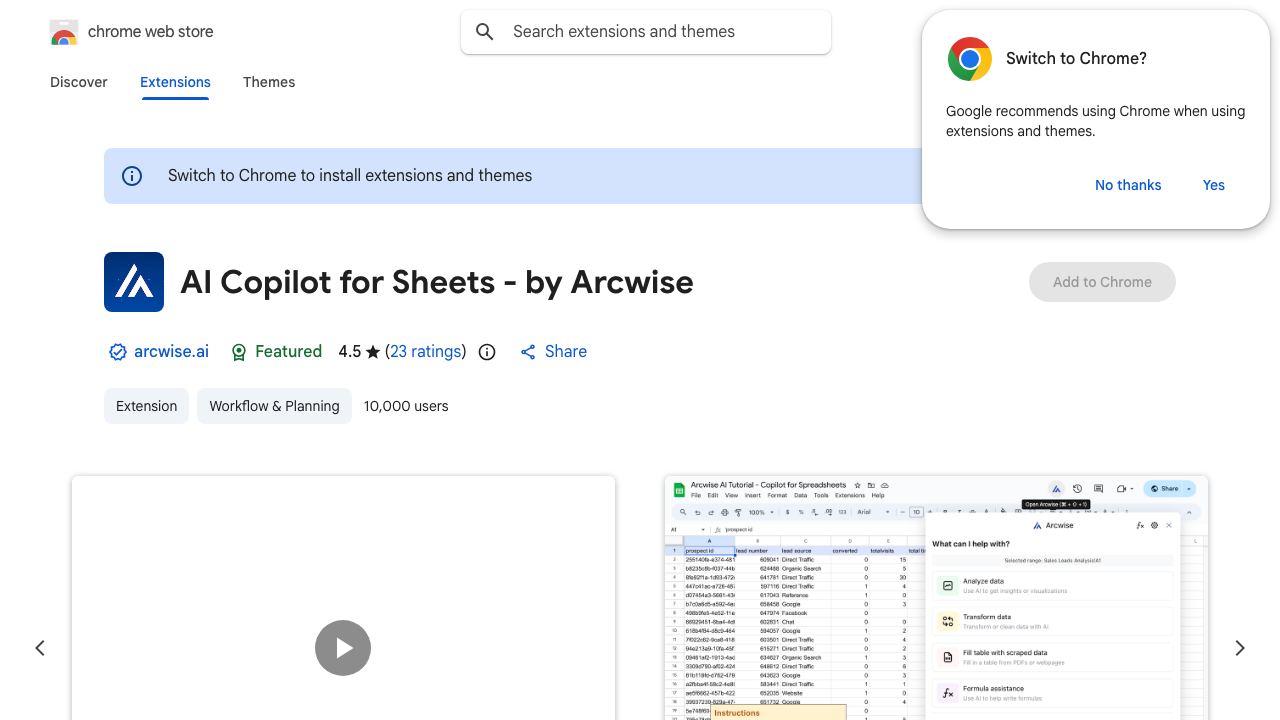Click the Extension category chip

click(x=146, y=406)
